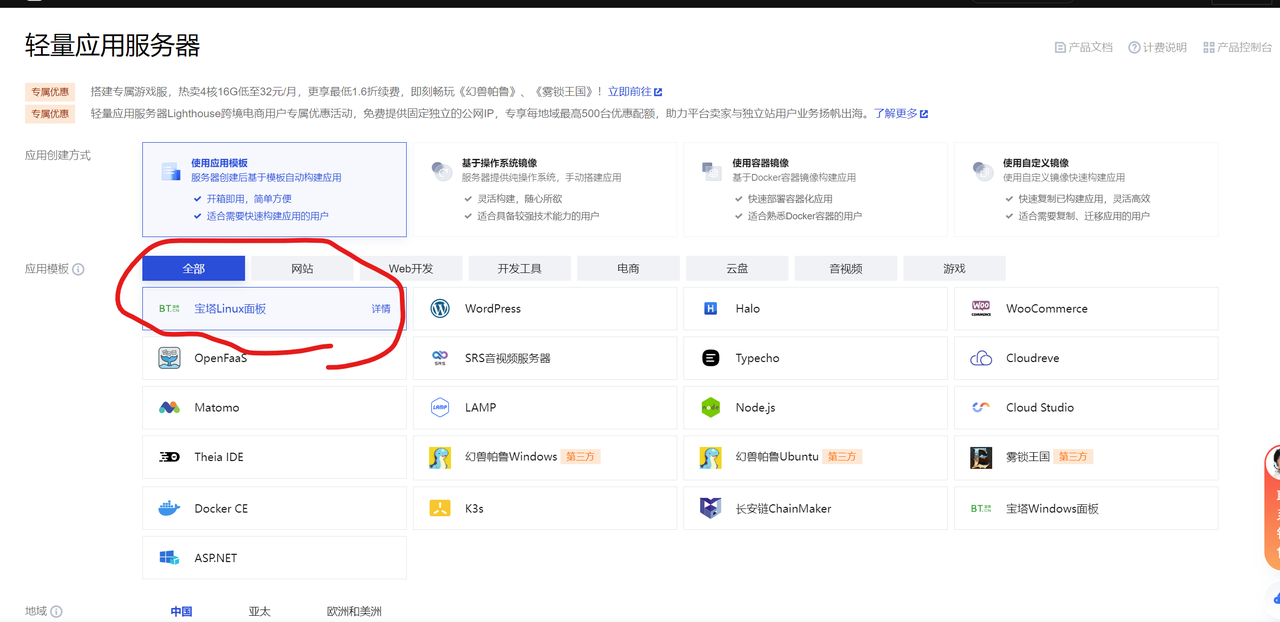The height and width of the screenshot is (622, 1280).
Task: Choose the OpenFaaS template icon
Action: coord(169,358)
